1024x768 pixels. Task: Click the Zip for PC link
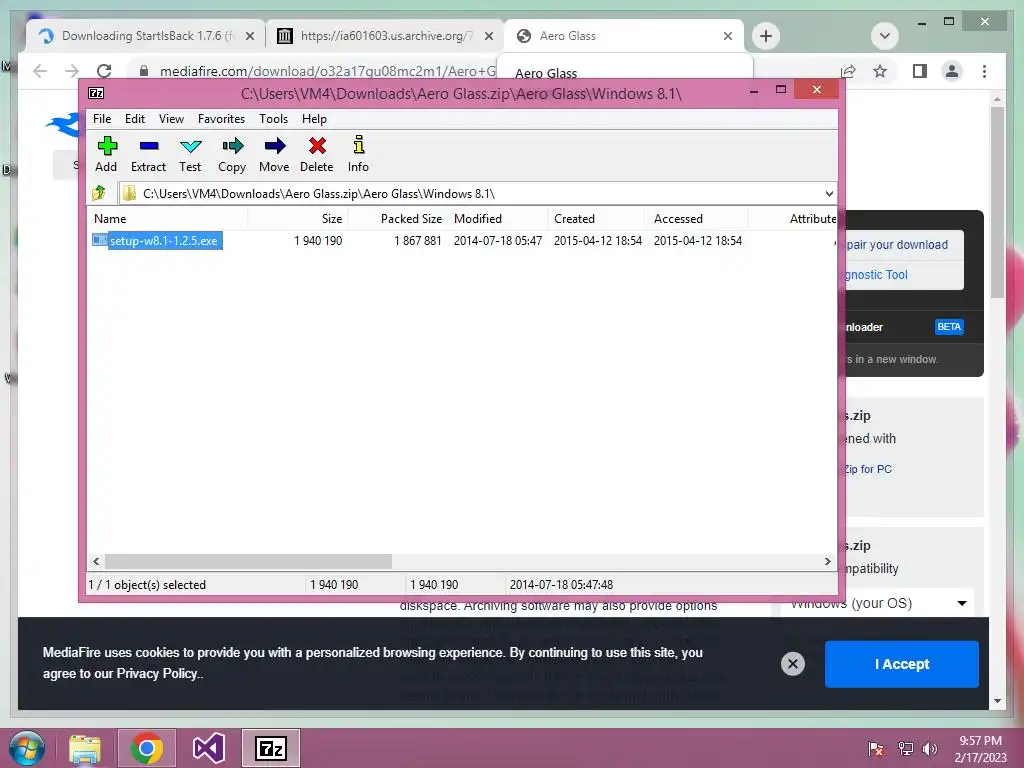[867, 469]
